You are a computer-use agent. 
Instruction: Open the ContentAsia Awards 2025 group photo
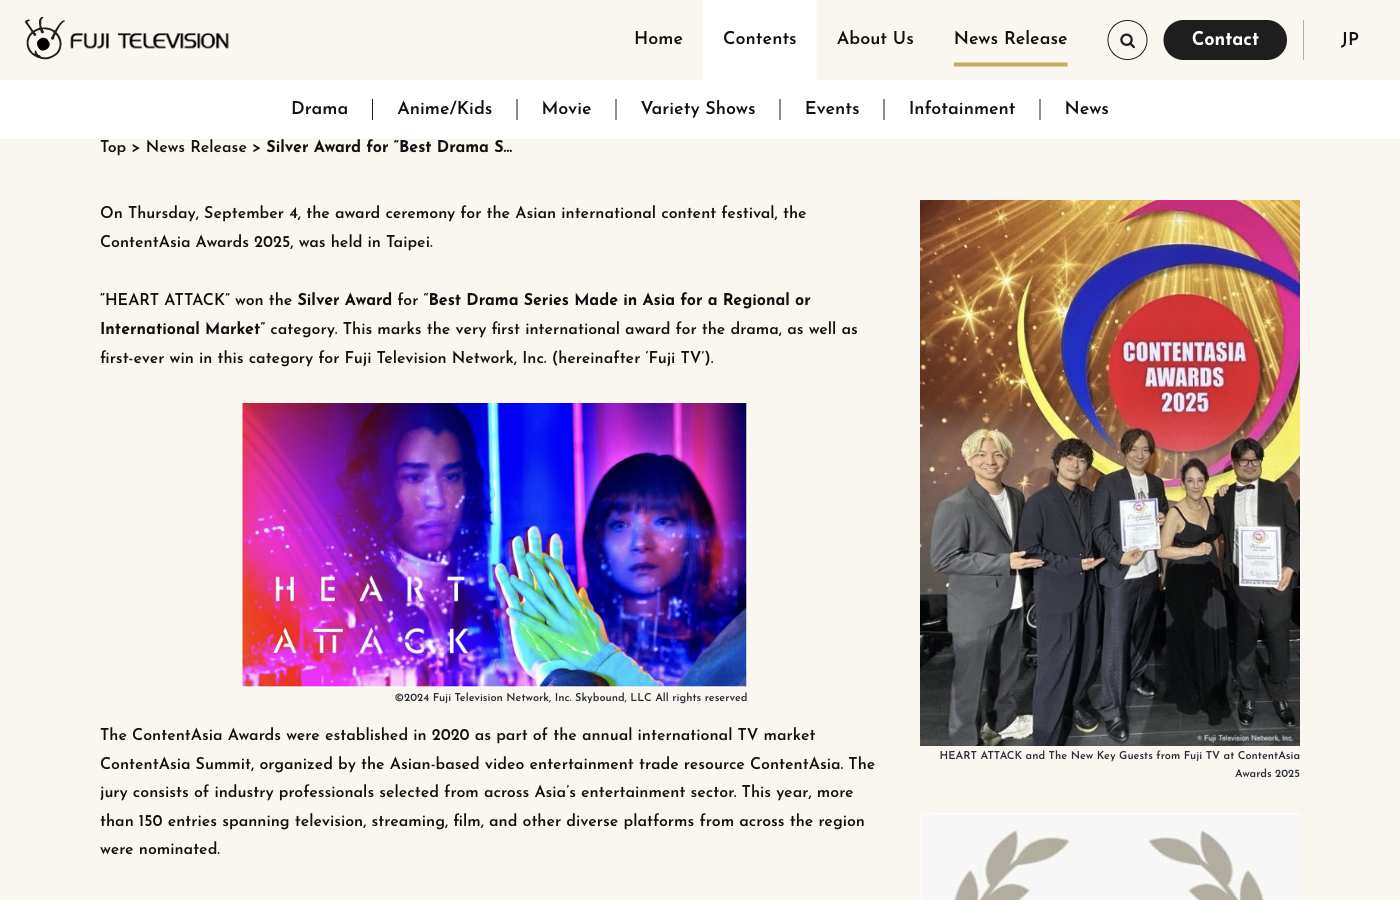coord(1110,472)
